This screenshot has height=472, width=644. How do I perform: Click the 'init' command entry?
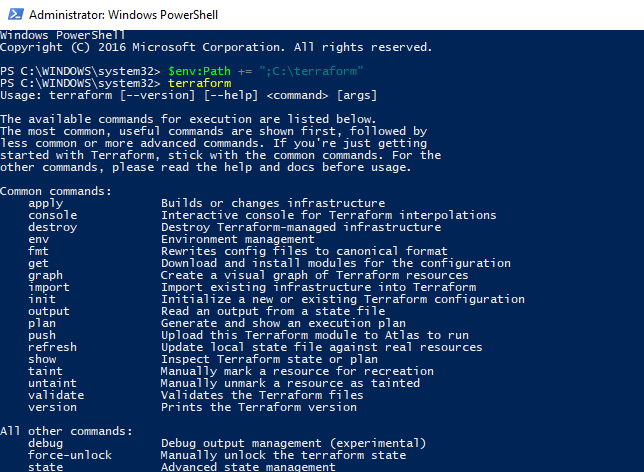pyautogui.click(x=42, y=299)
